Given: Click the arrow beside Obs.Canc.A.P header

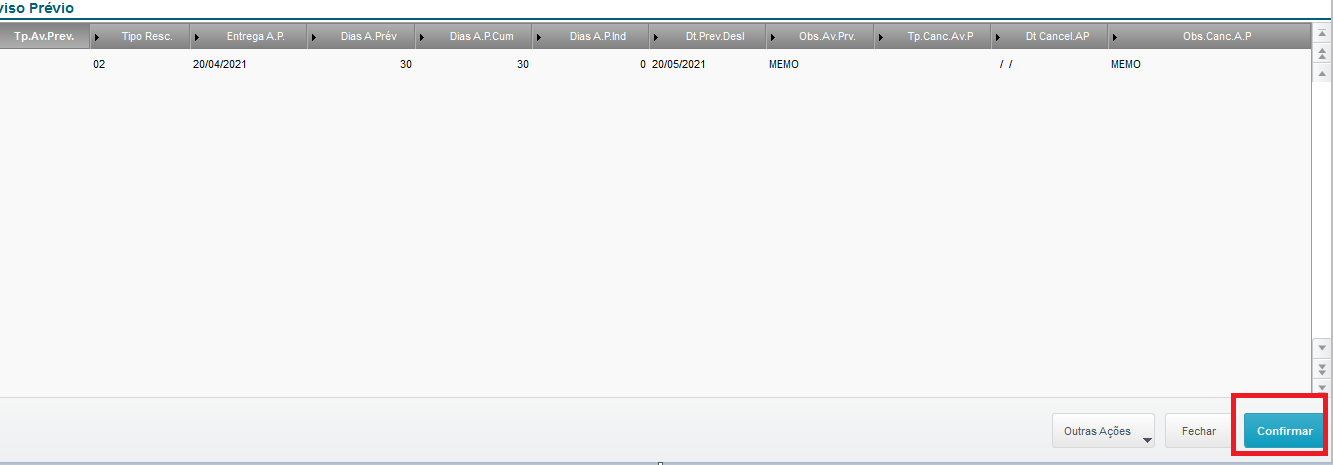Looking at the screenshot, I should coord(1115,37).
